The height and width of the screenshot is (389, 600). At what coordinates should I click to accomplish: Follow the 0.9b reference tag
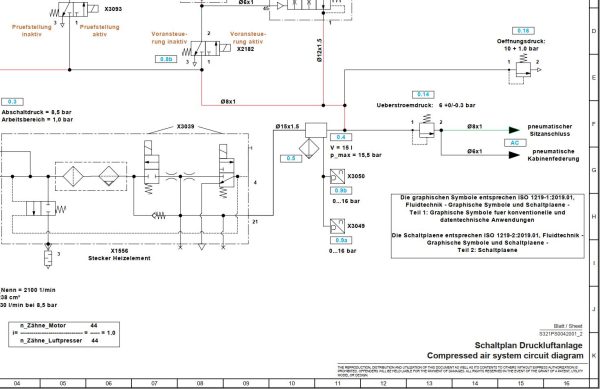(x=341, y=190)
